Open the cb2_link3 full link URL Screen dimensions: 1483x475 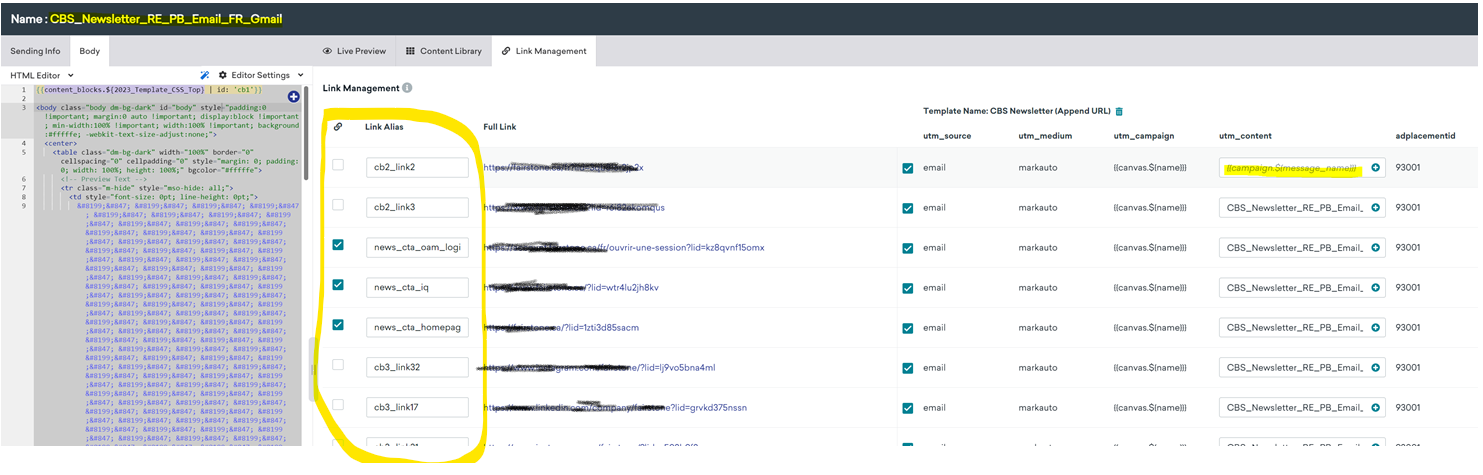click(573, 208)
